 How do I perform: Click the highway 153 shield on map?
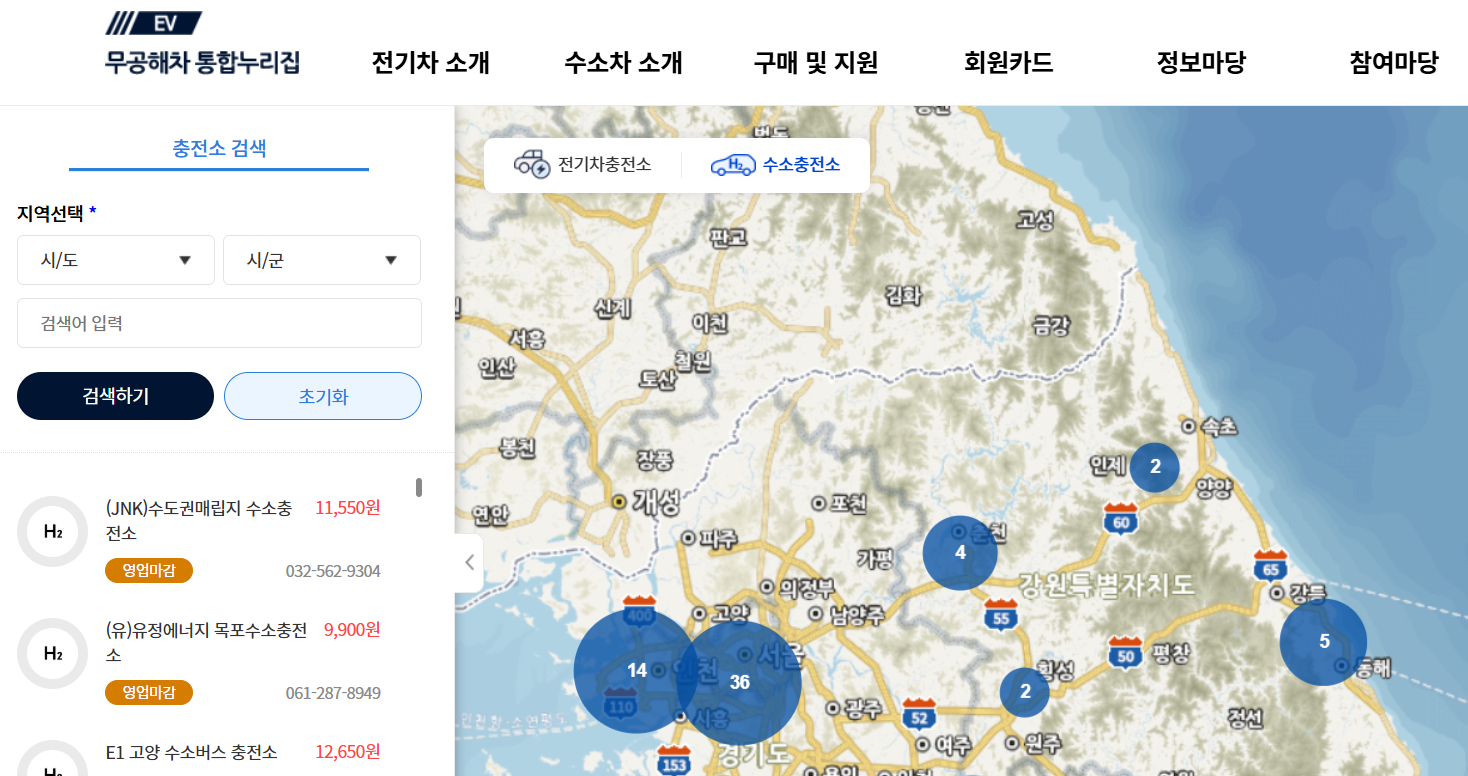click(x=675, y=760)
